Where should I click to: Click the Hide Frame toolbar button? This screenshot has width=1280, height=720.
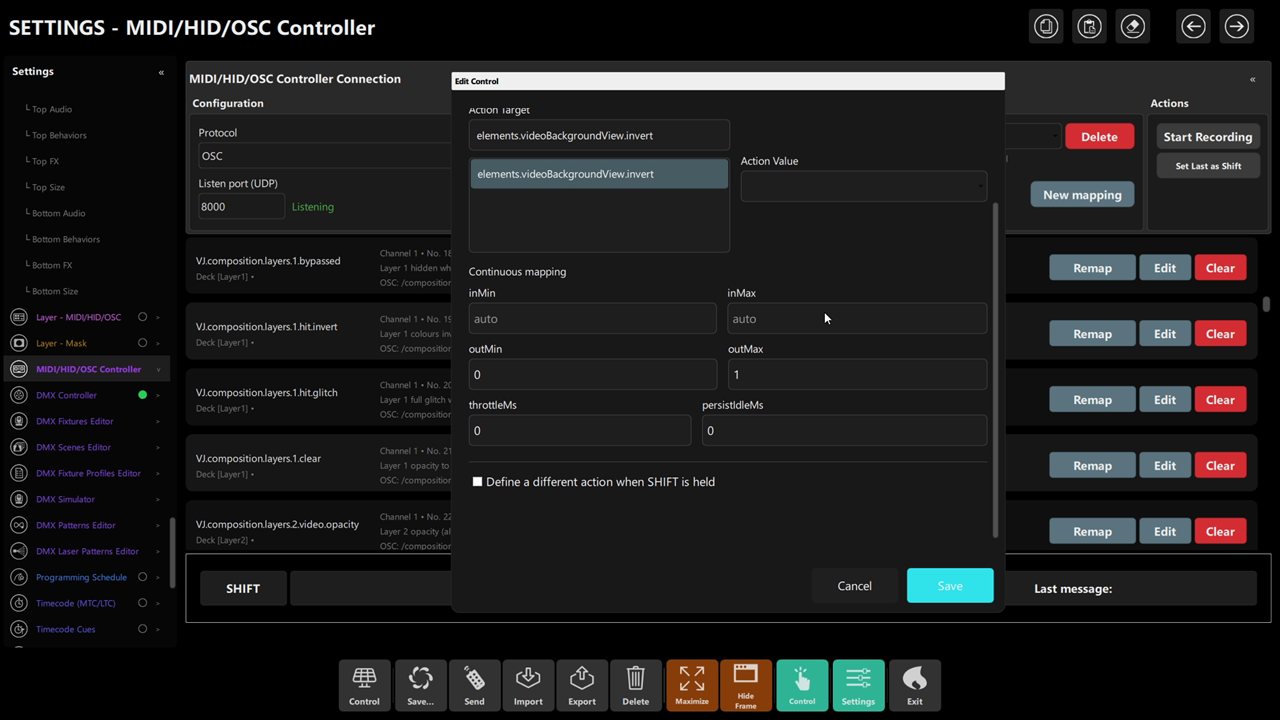point(746,685)
